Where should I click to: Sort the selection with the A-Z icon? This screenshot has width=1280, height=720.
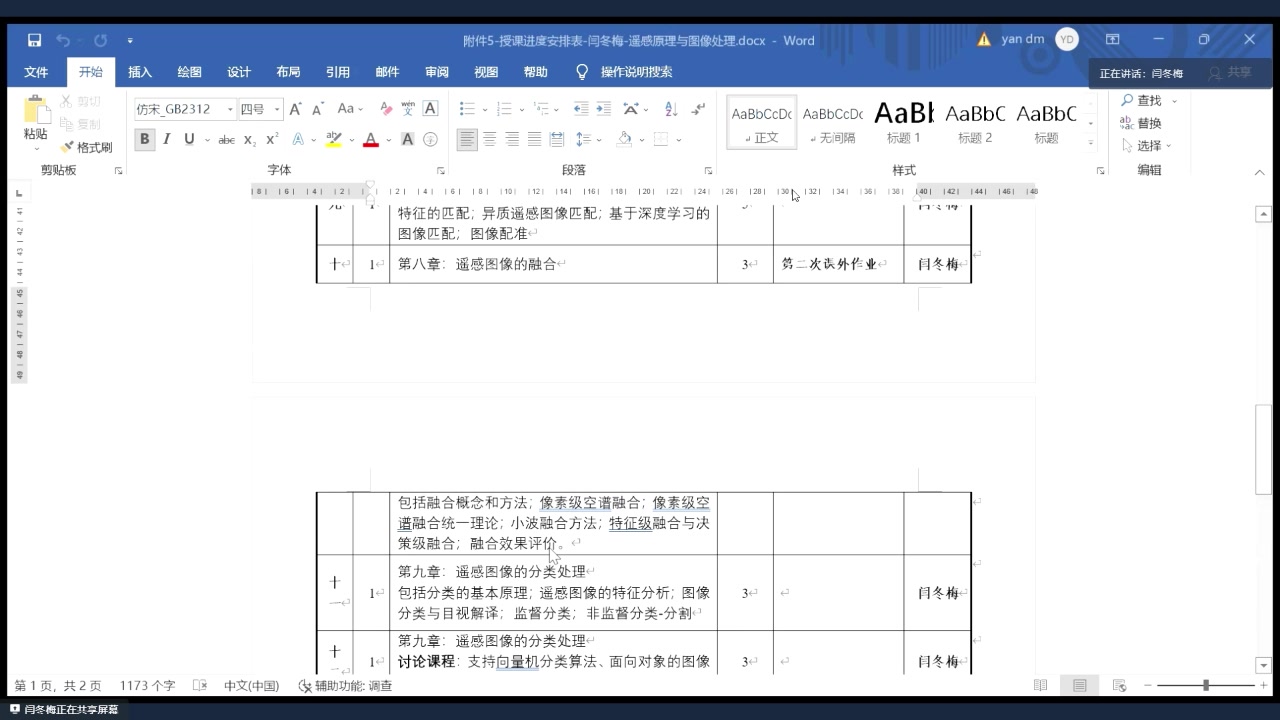coord(671,109)
